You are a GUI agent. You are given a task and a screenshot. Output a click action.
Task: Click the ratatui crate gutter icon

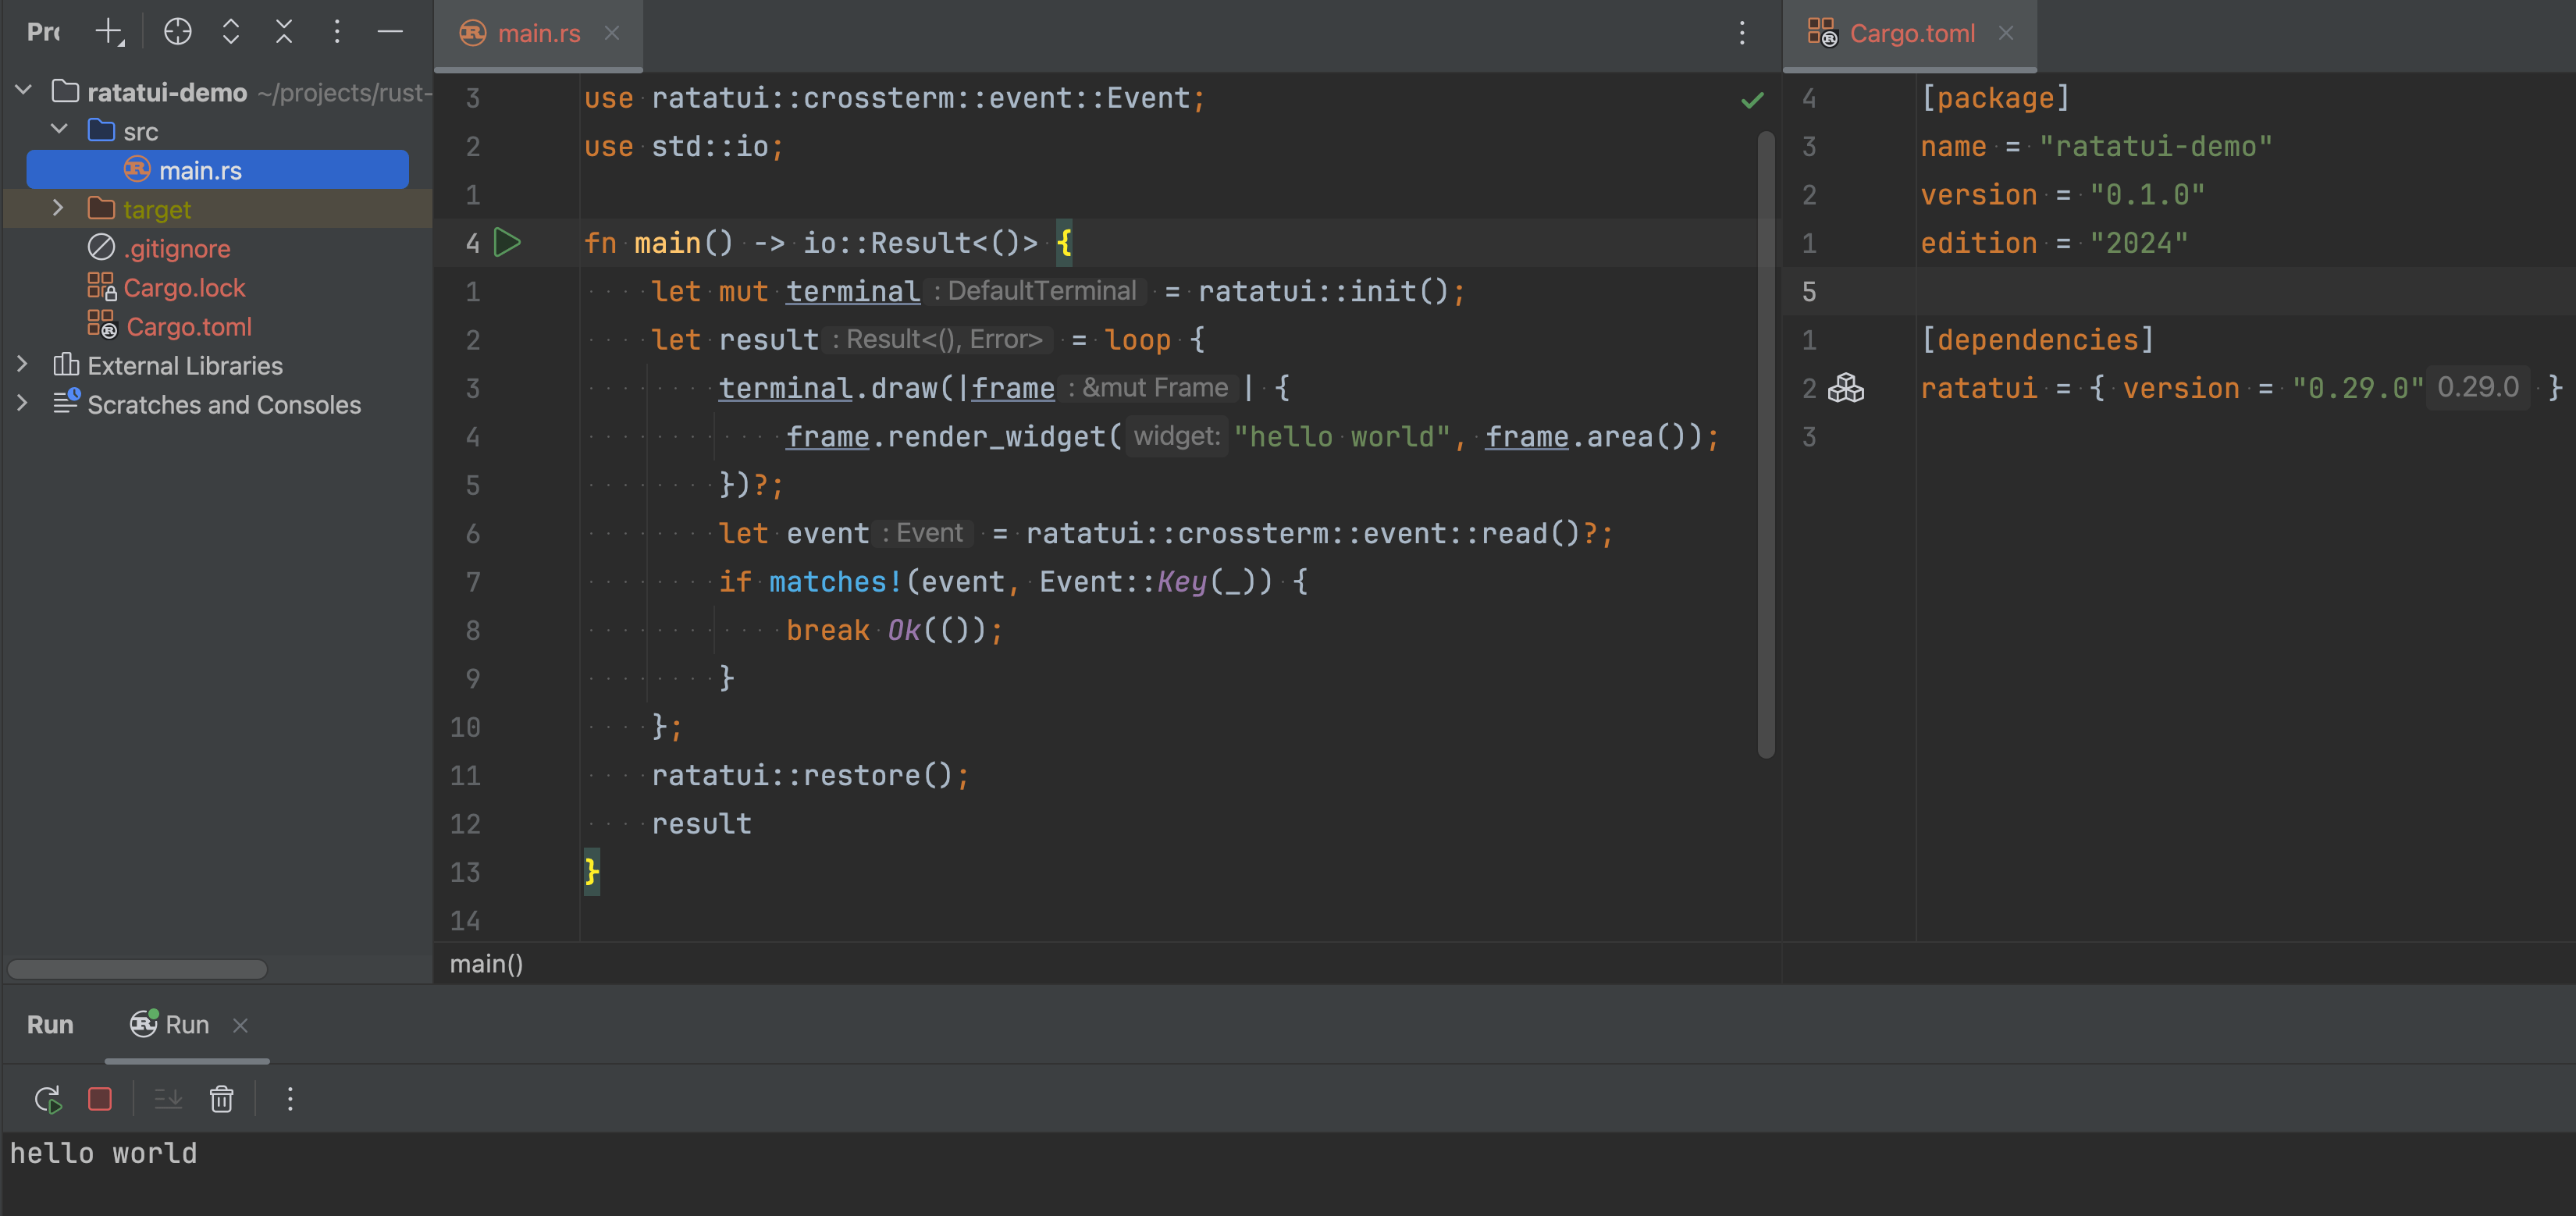point(1845,388)
